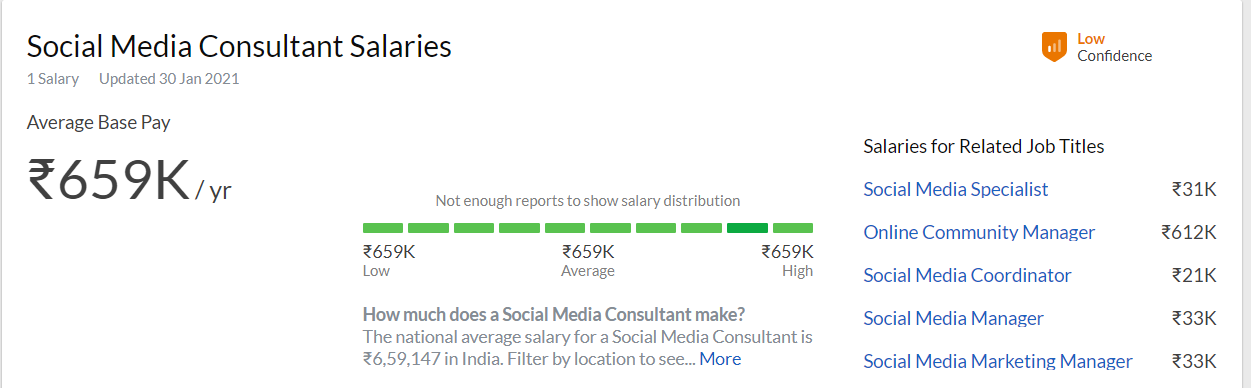Open the Social Media Coordinator link
The image size is (1251, 388).
click(967, 275)
